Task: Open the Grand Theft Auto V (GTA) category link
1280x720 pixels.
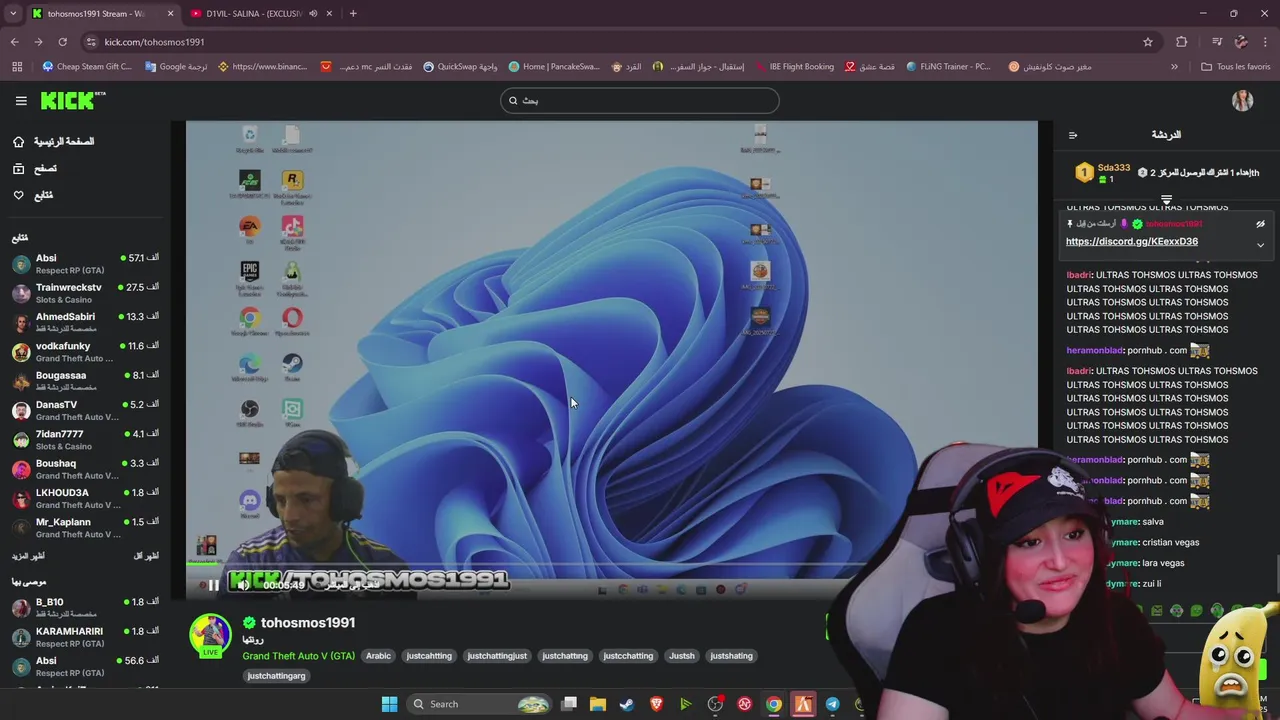Action: coord(298,656)
